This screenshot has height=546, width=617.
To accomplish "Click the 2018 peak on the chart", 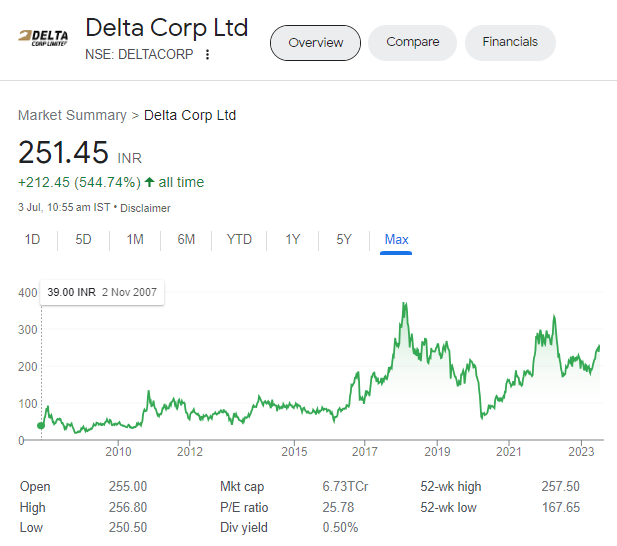I will 404,304.
